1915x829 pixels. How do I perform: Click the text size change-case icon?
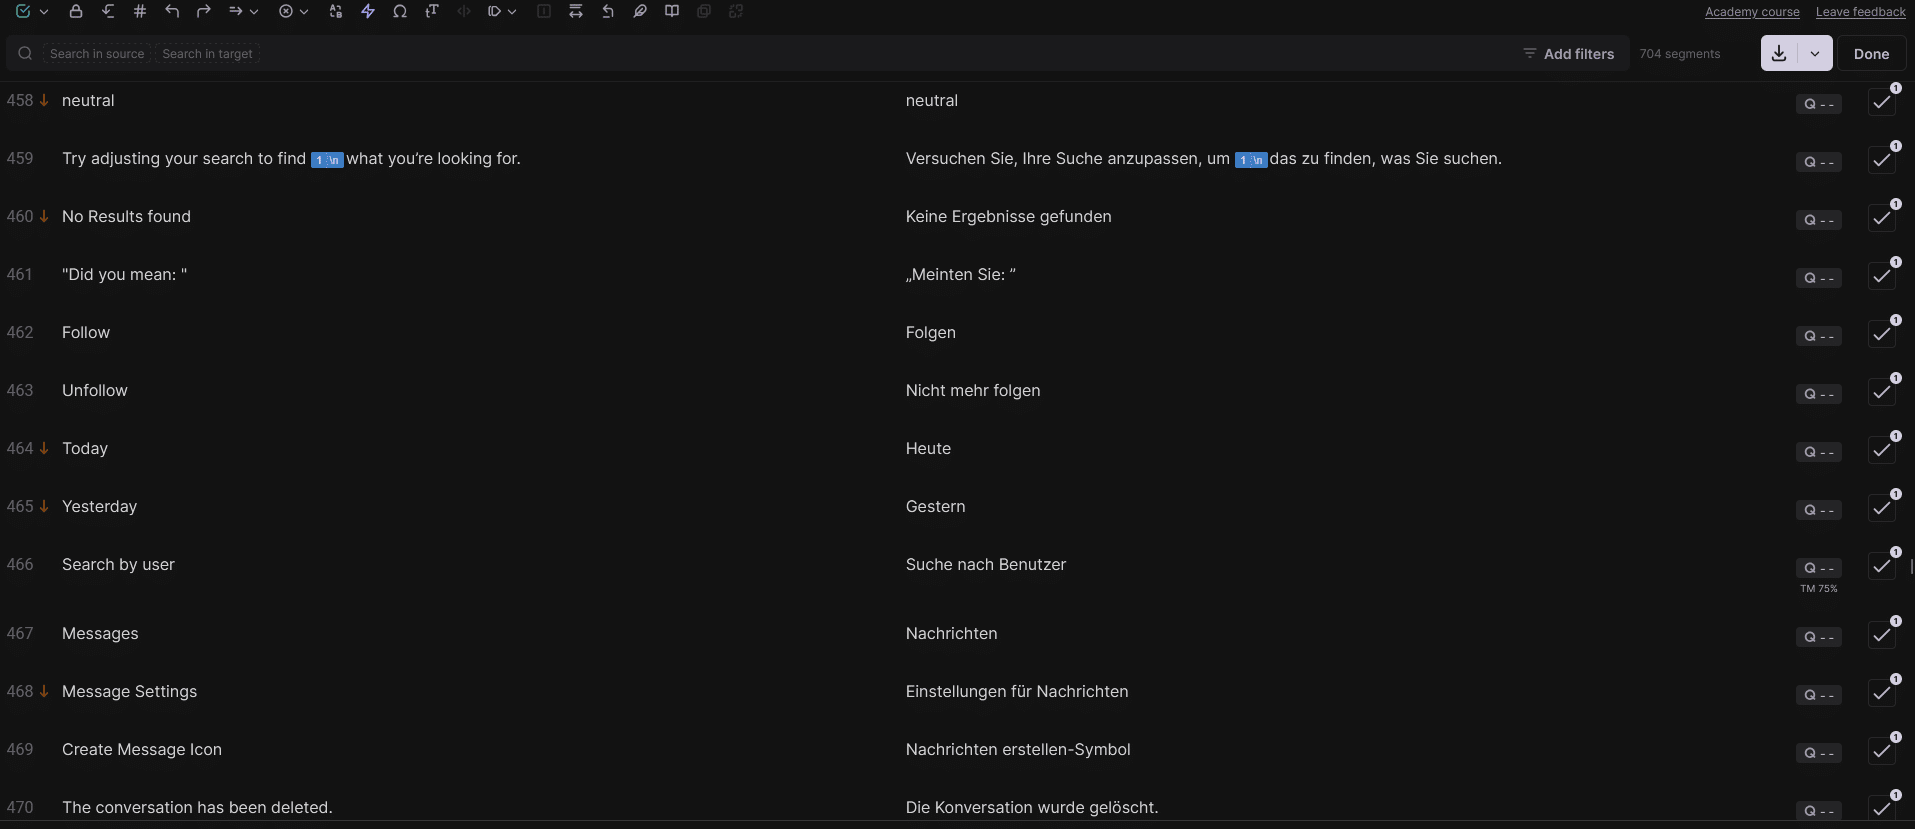tap(432, 12)
